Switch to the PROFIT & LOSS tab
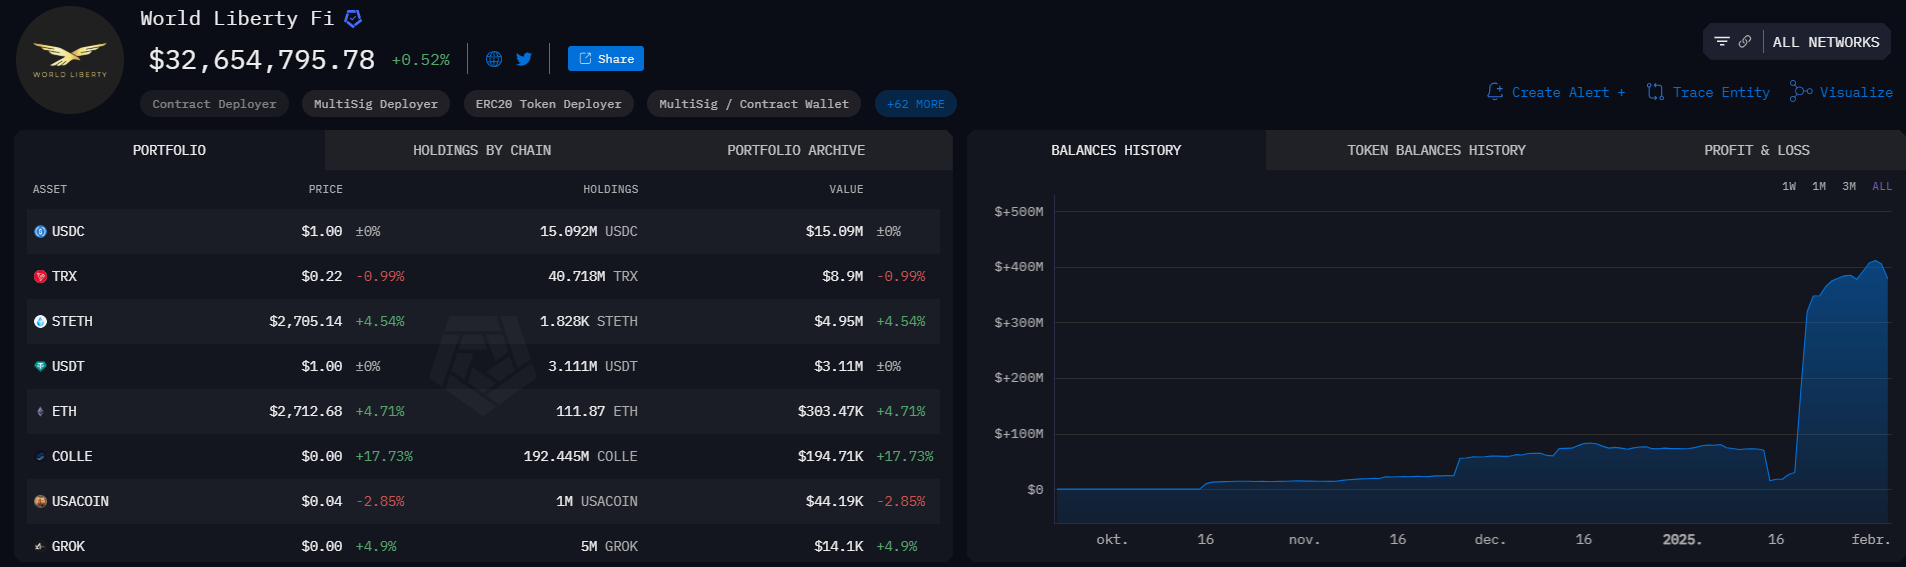This screenshot has width=1906, height=567. coord(1757,150)
